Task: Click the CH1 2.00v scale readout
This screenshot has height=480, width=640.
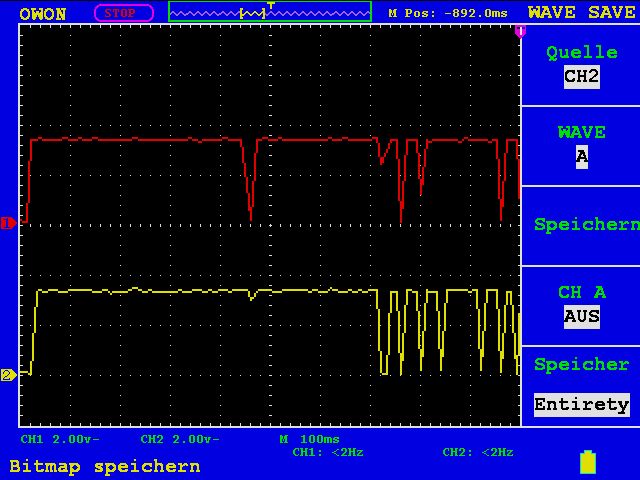Action: pos(60,439)
